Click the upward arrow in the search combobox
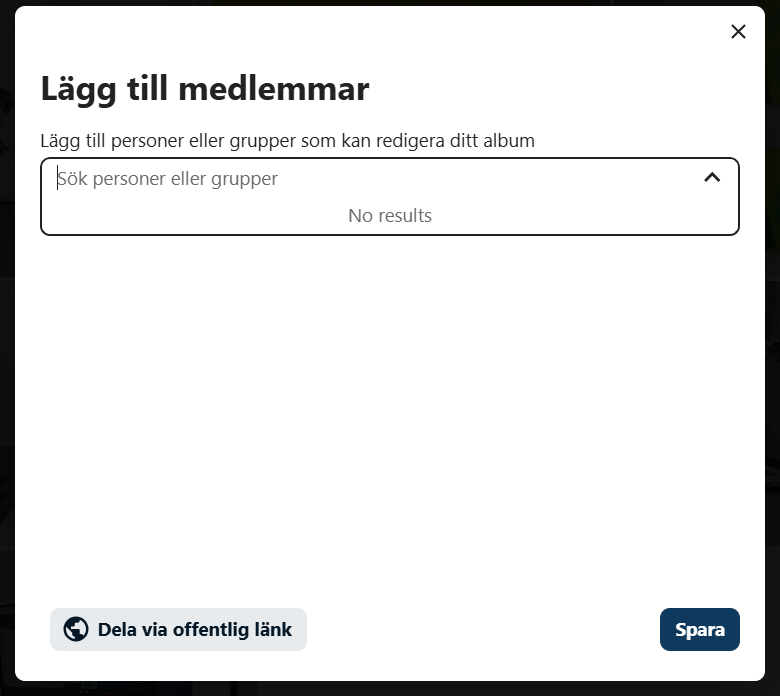780x696 pixels. tap(712, 178)
